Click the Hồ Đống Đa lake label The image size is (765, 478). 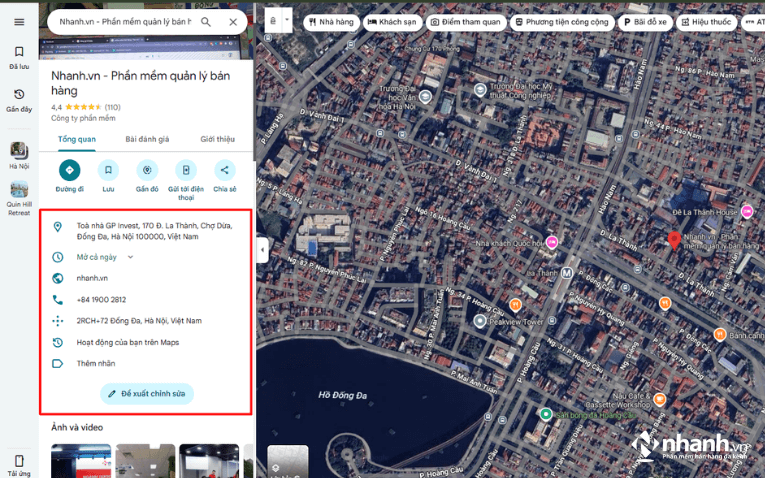click(x=342, y=395)
